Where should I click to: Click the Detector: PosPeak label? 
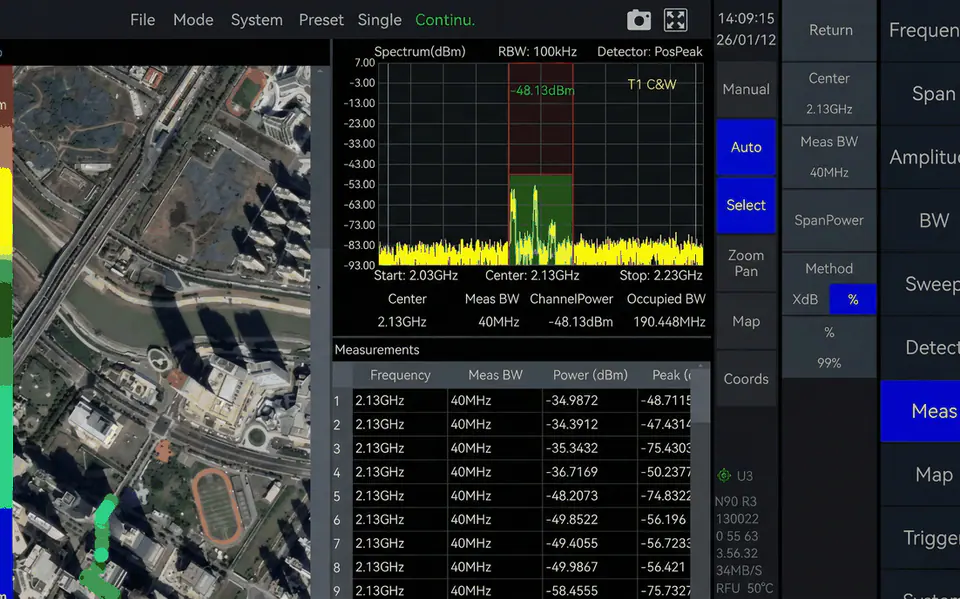pos(650,52)
